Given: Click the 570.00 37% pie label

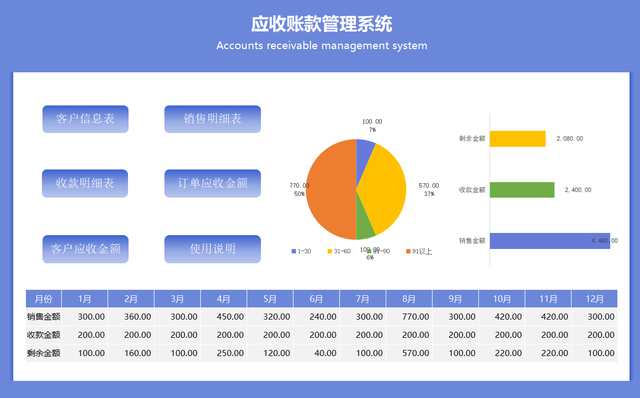Looking at the screenshot, I should pyautogui.click(x=429, y=189).
